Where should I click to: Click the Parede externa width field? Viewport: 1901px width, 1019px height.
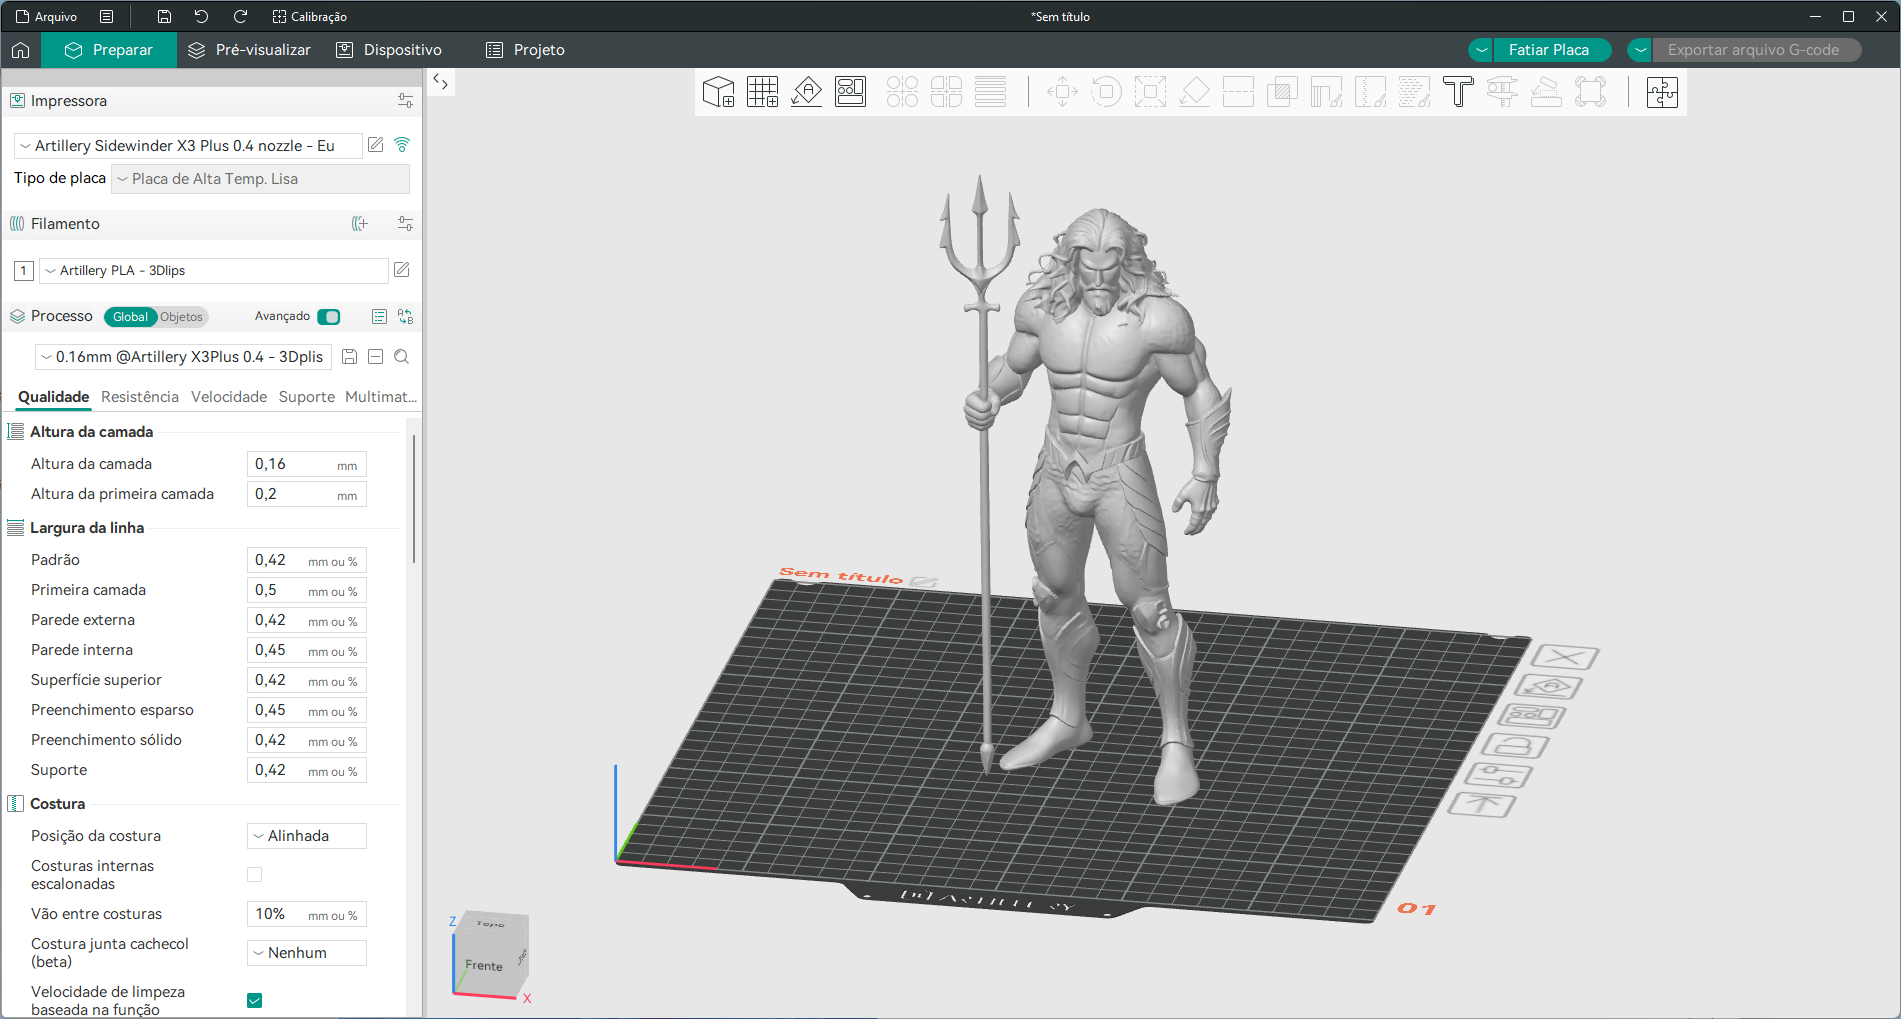coord(307,620)
